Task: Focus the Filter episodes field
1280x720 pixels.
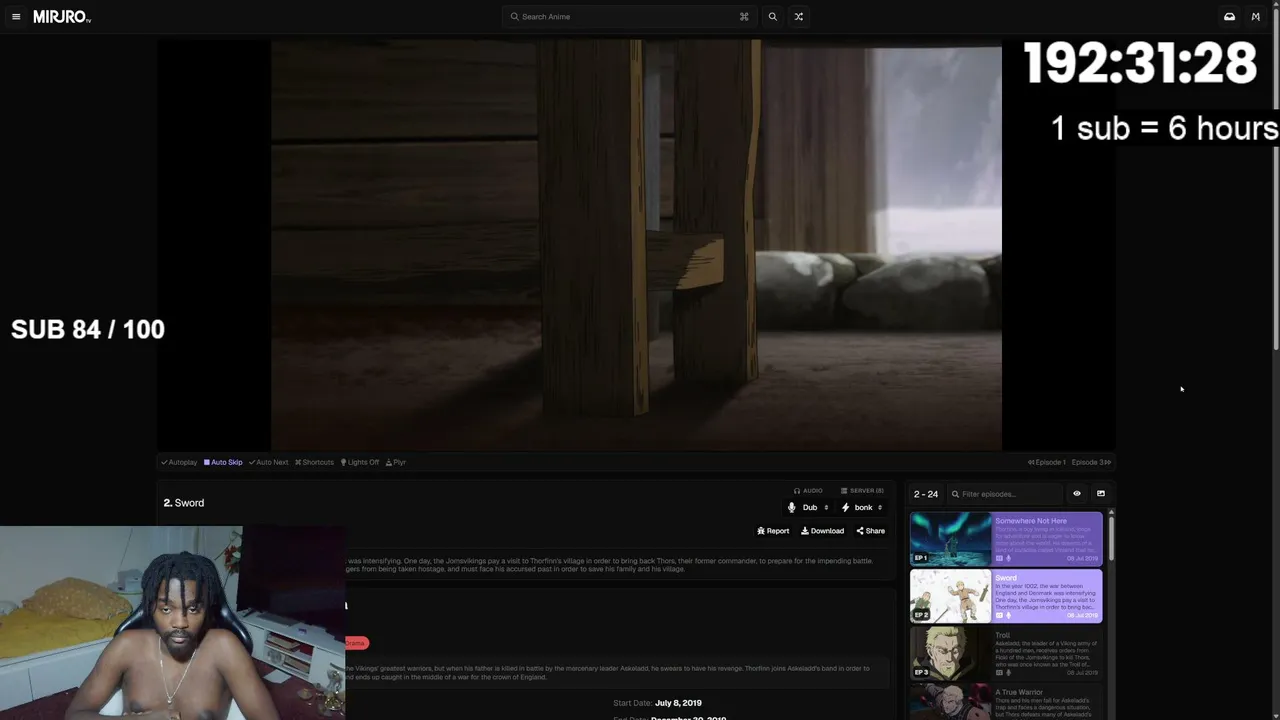Action: click(x=1004, y=494)
